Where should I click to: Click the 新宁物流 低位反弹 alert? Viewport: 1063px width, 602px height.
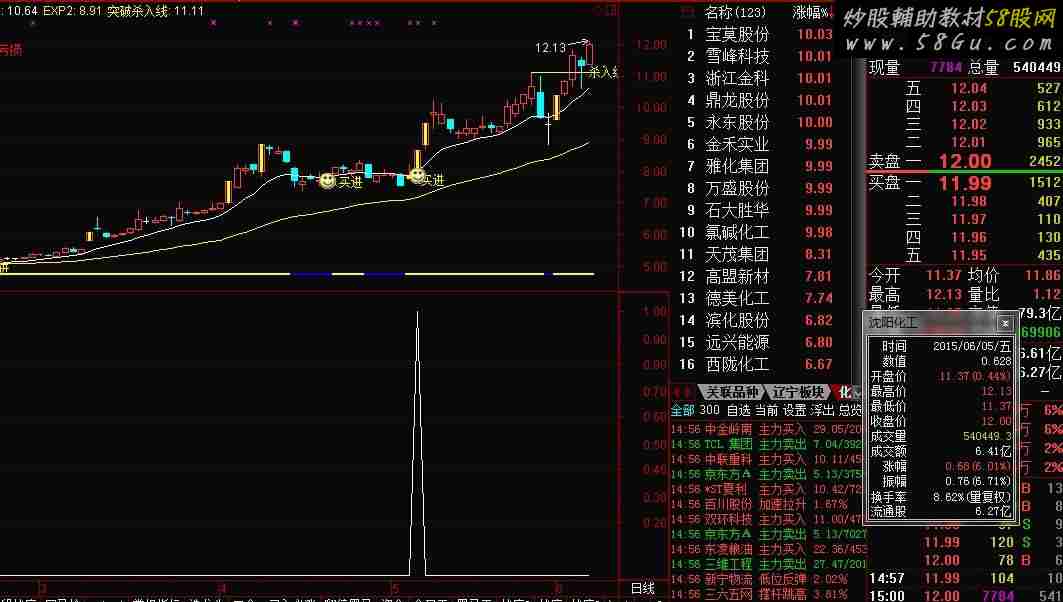tap(768, 579)
